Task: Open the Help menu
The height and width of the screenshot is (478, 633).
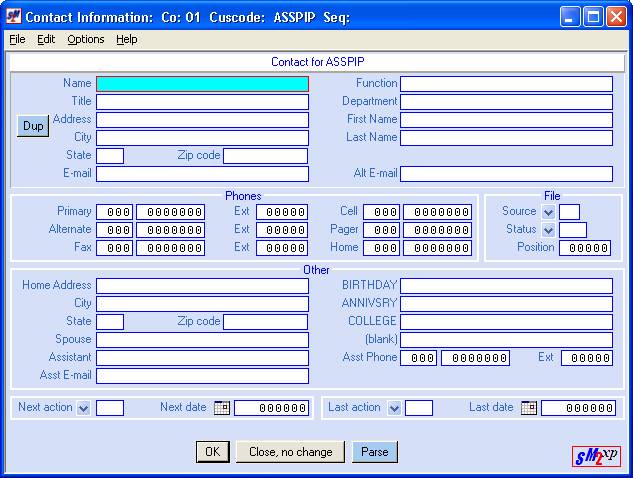Action: [127, 39]
